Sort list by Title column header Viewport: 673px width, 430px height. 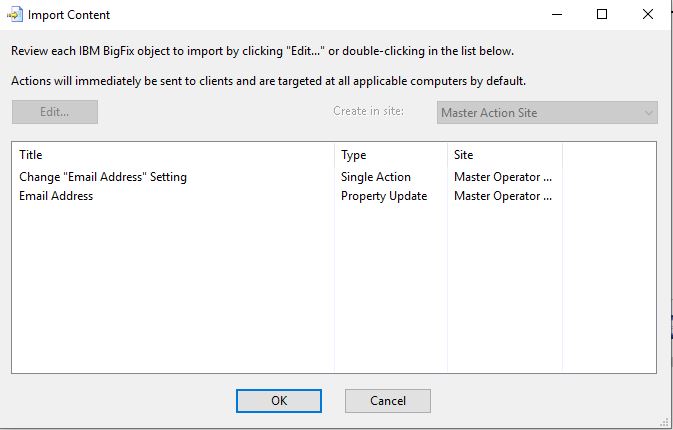(x=30, y=155)
